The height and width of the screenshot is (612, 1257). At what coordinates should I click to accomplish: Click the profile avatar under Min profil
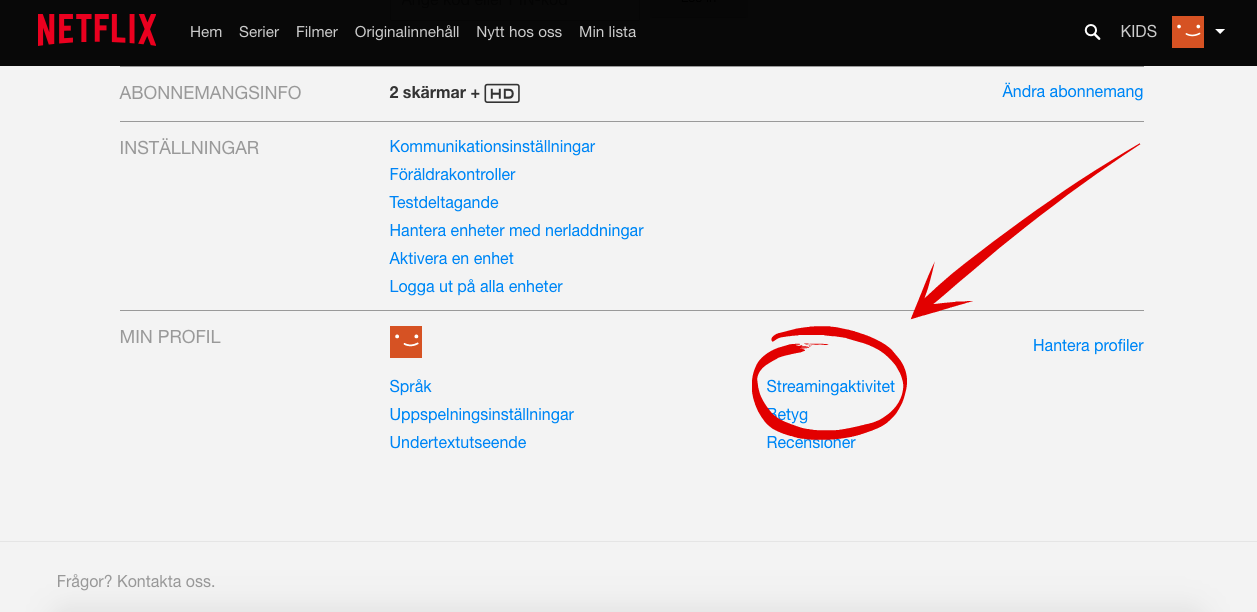[406, 342]
